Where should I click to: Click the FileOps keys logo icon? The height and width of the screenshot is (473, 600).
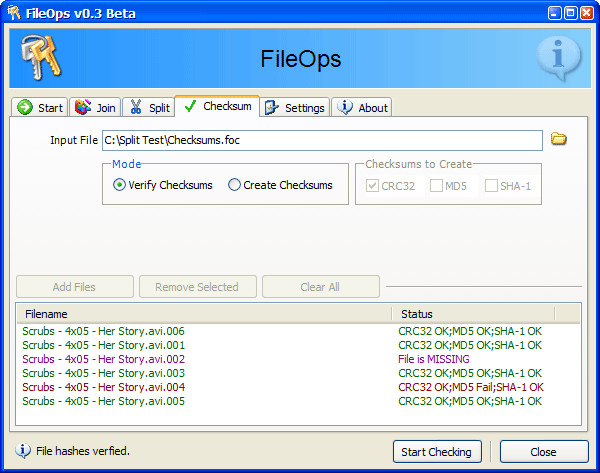41,57
